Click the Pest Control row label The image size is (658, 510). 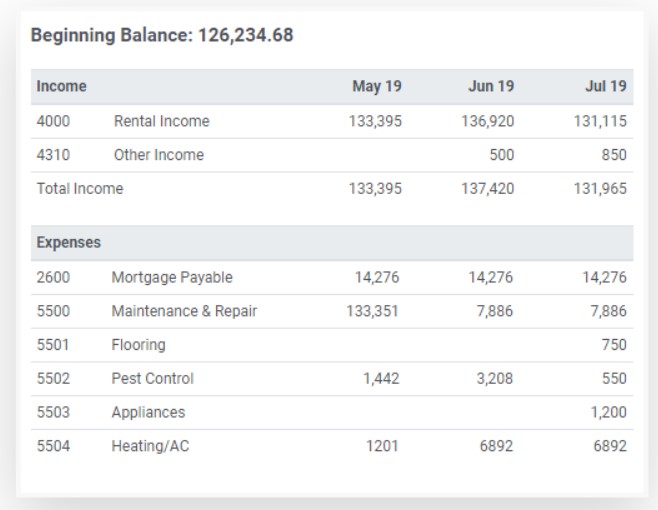[152, 379]
